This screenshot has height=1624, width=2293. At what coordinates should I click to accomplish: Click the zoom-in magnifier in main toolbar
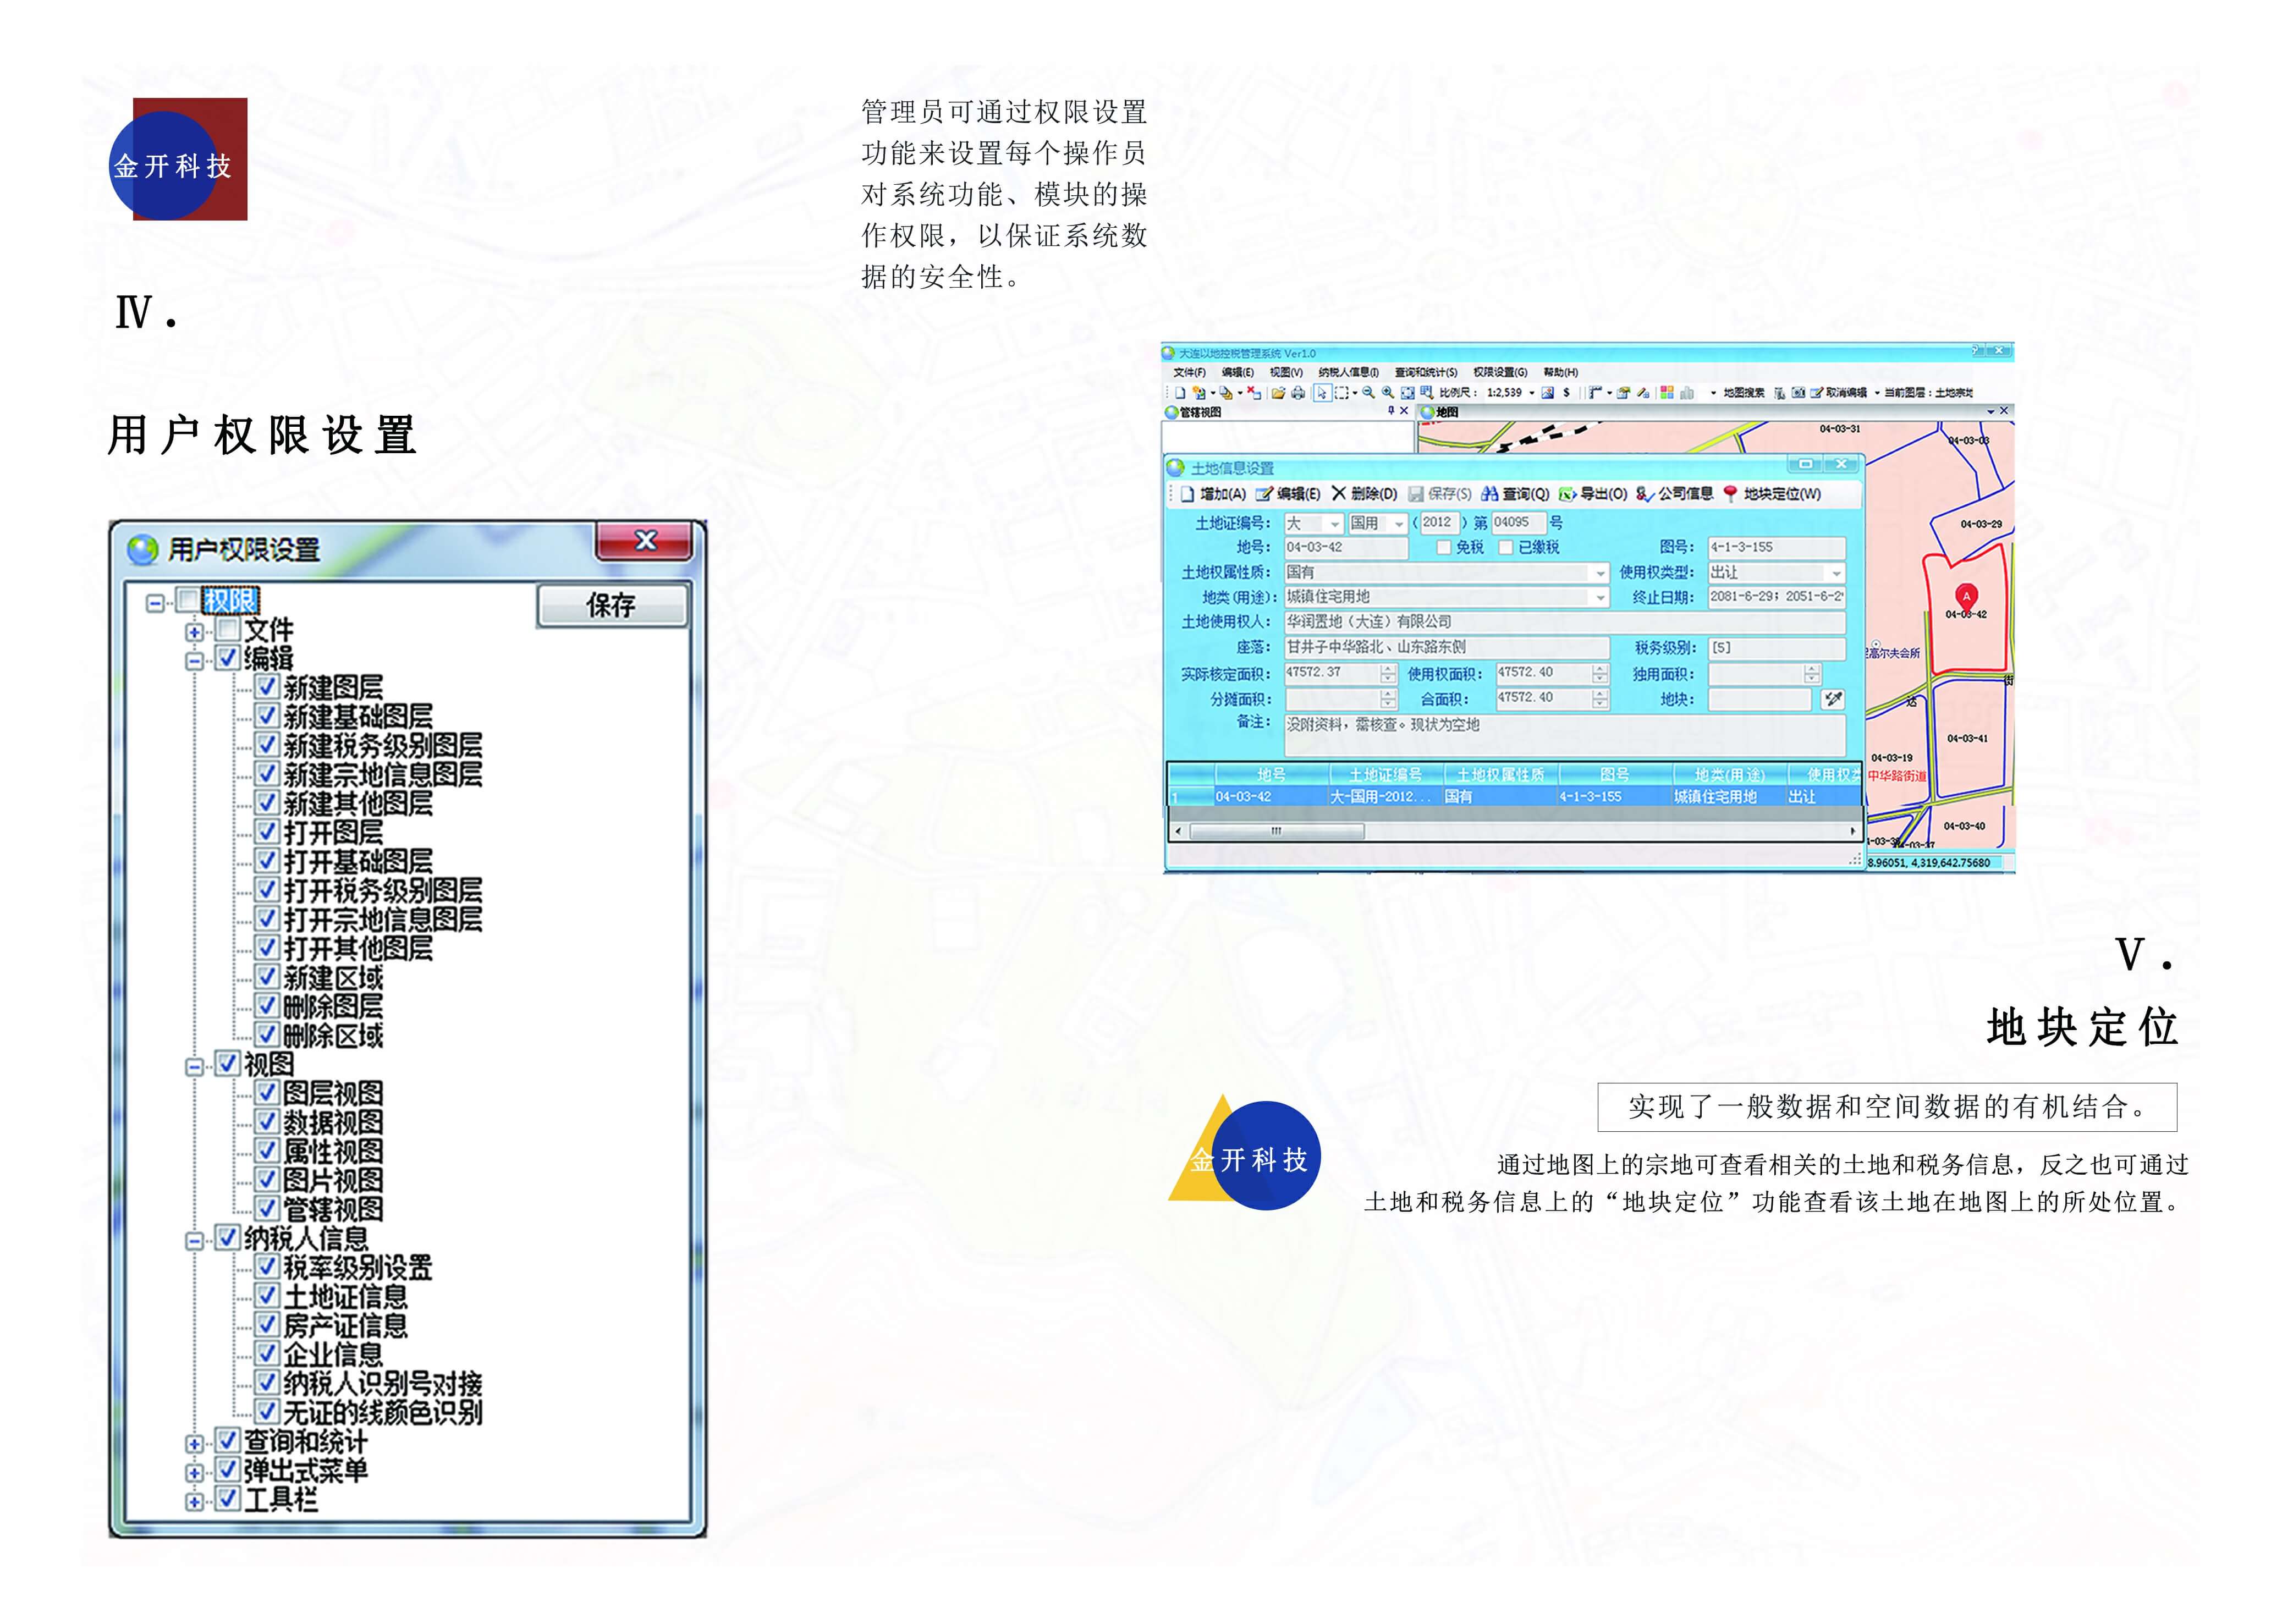pyautogui.click(x=1388, y=393)
